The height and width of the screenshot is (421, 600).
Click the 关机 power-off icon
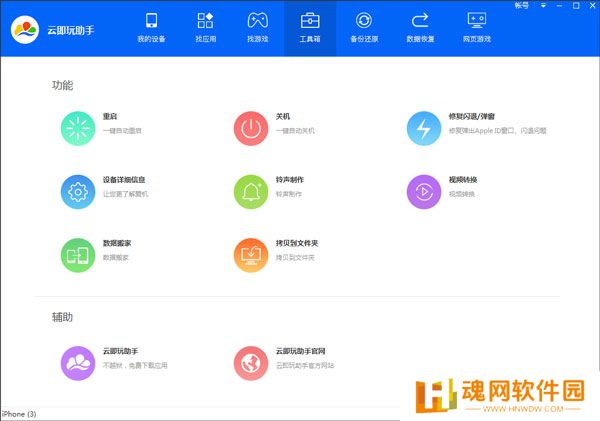point(251,128)
